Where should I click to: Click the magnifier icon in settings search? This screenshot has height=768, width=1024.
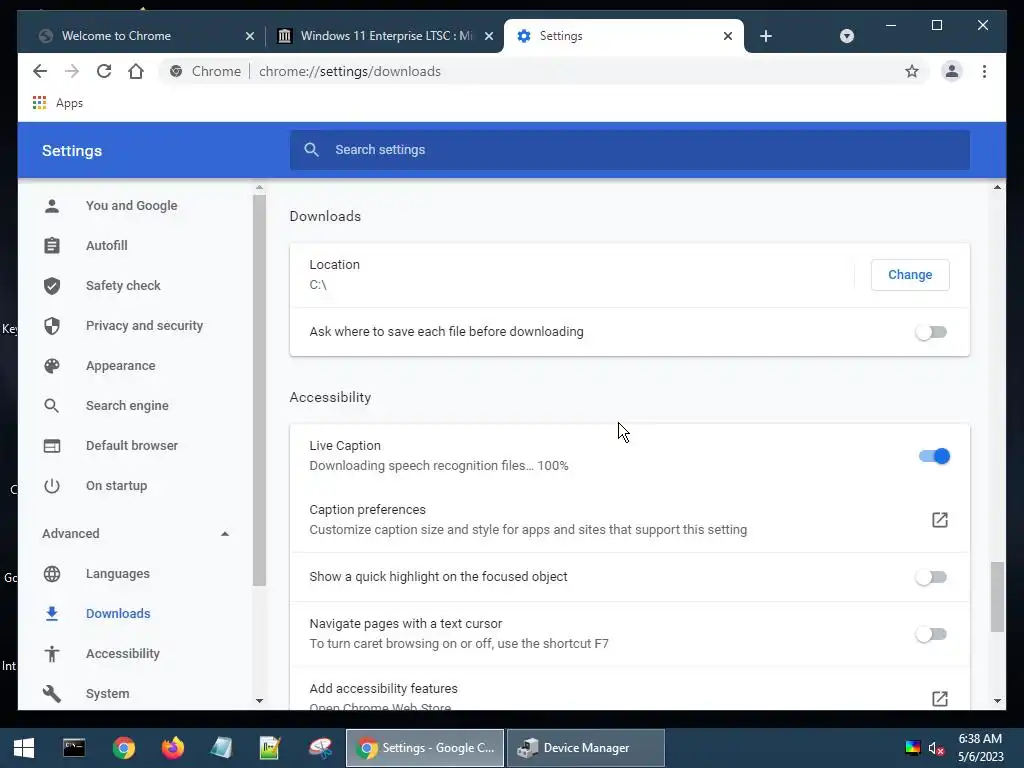(x=312, y=150)
